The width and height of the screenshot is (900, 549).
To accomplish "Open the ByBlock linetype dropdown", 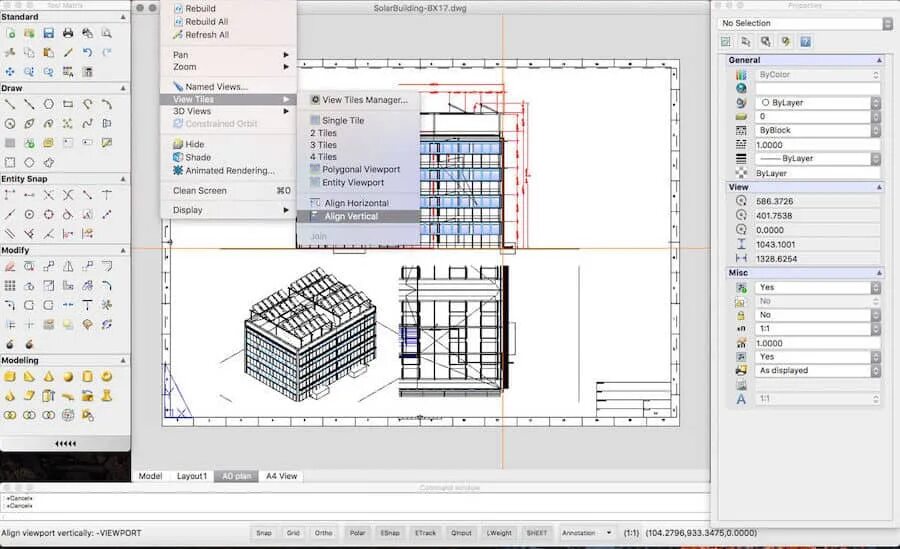I will coord(818,130).
